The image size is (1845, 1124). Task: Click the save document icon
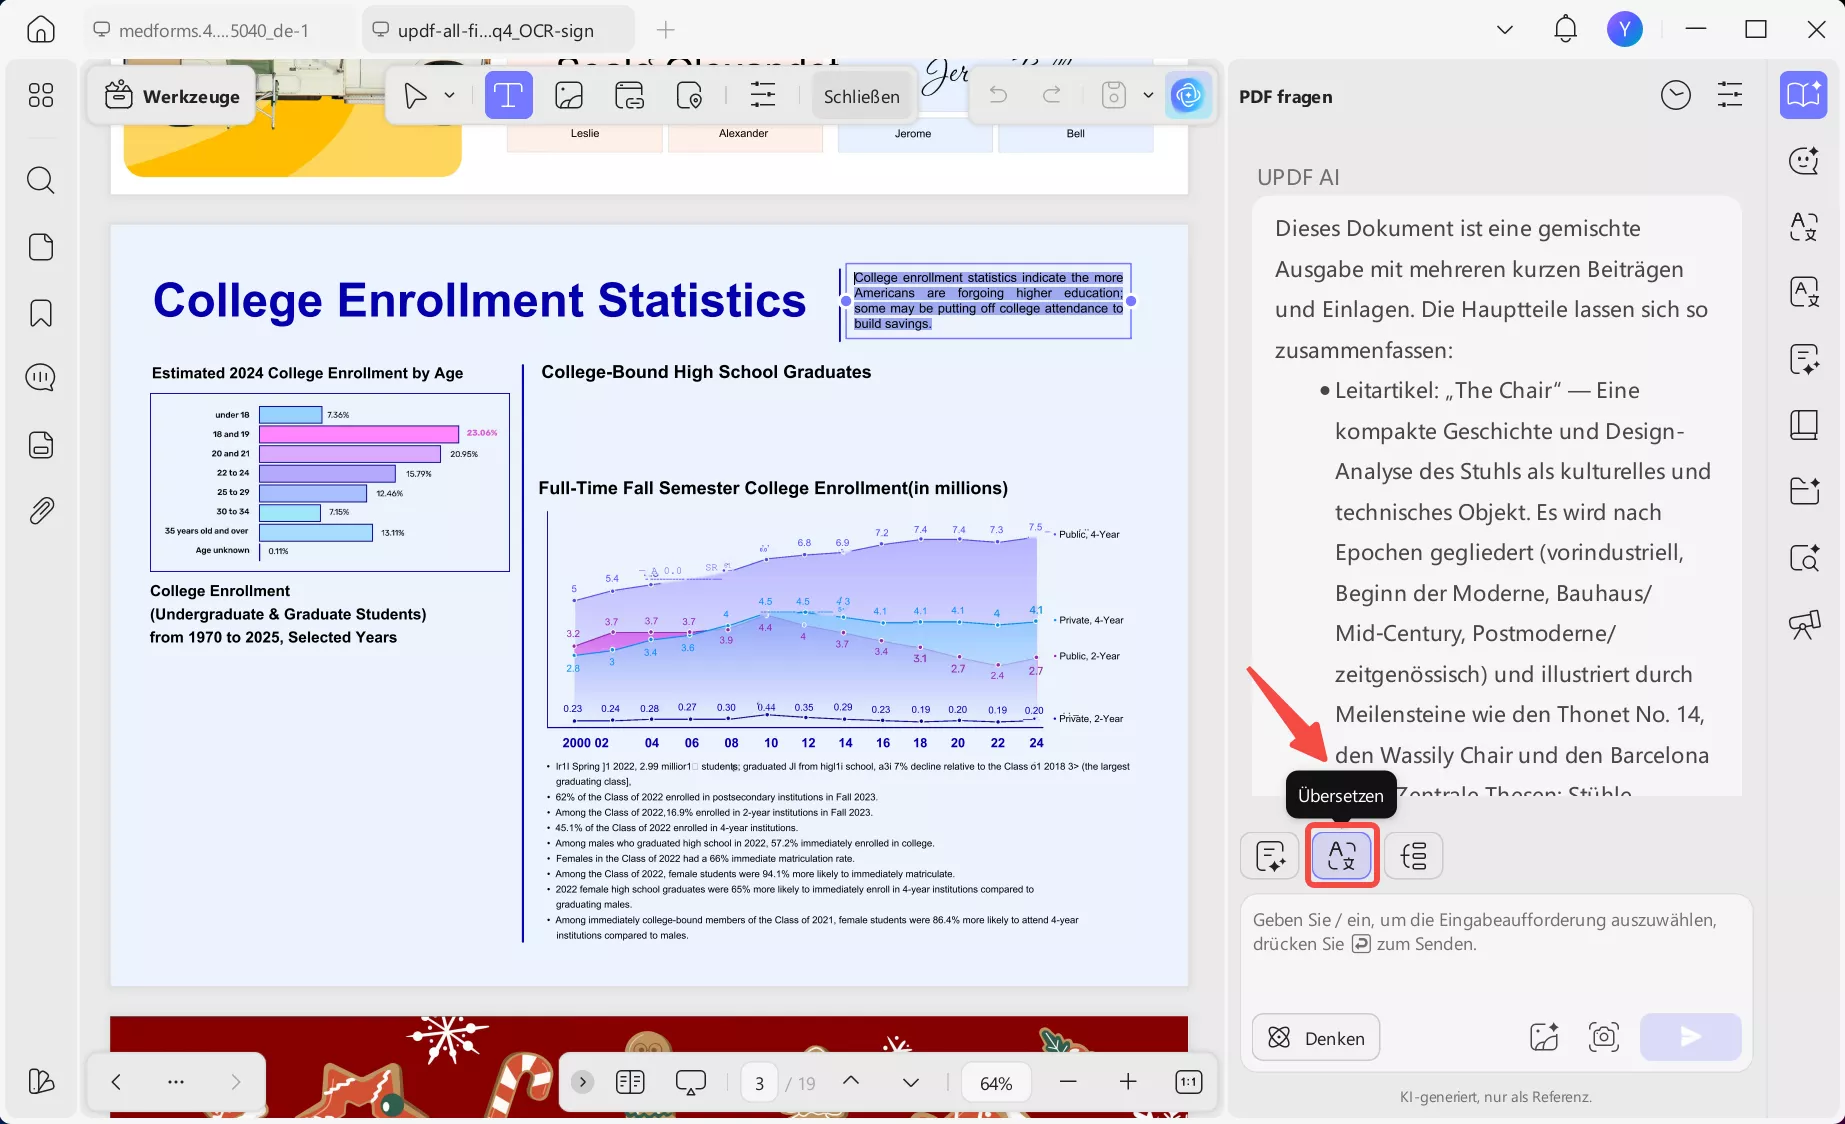pyautogui.click(x=1114, y=95)
